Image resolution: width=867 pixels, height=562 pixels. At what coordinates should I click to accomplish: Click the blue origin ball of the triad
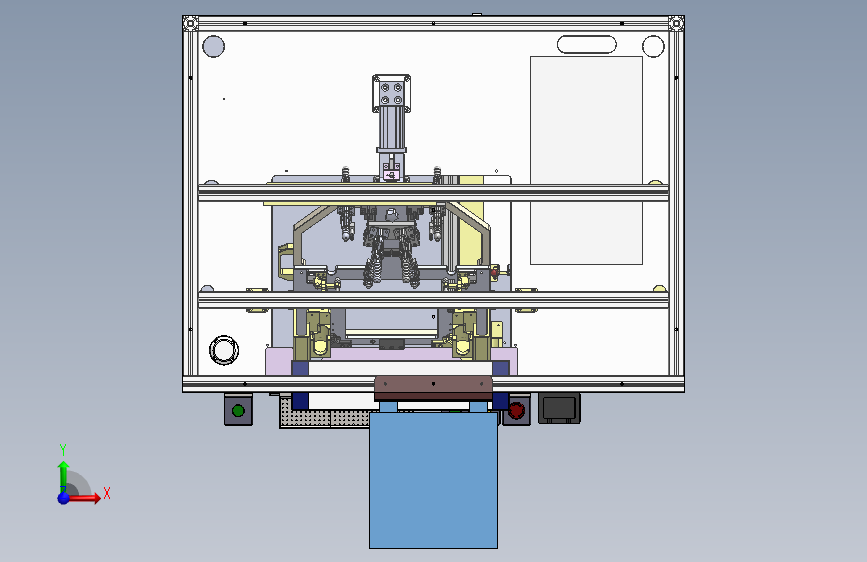coord(64,498)
